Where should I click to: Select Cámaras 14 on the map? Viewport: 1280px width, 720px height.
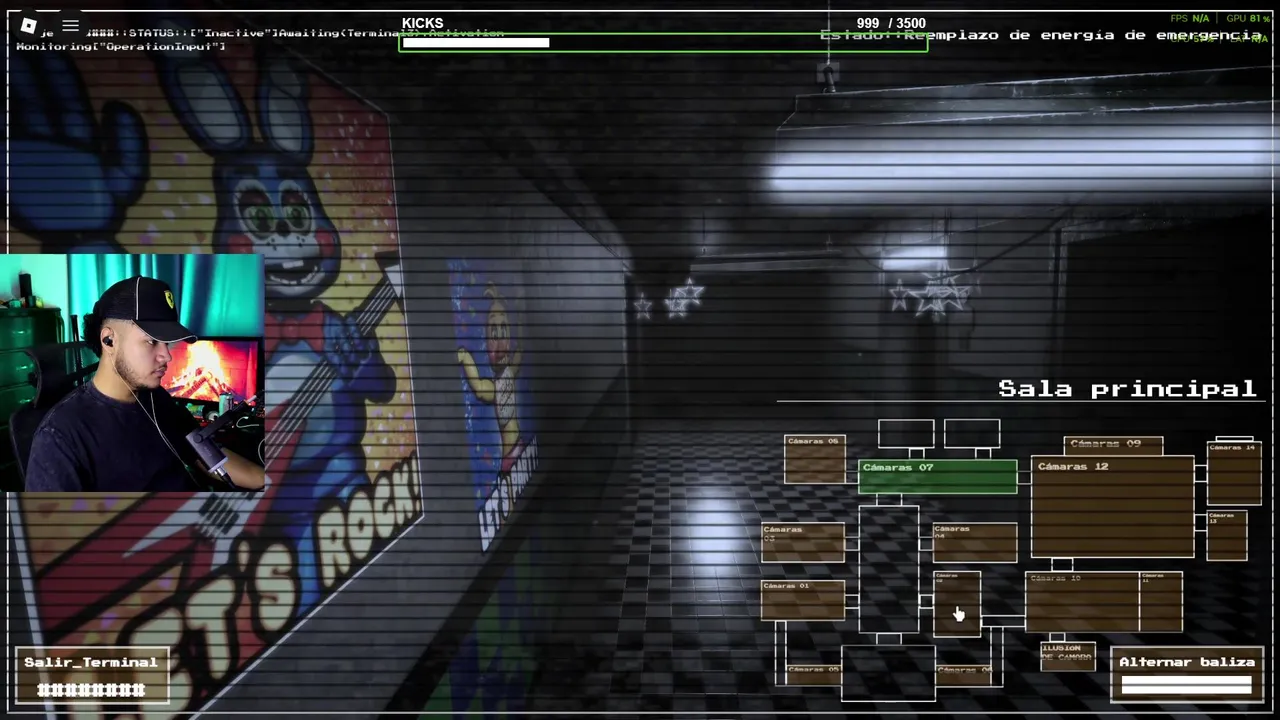coord(1234,471)
